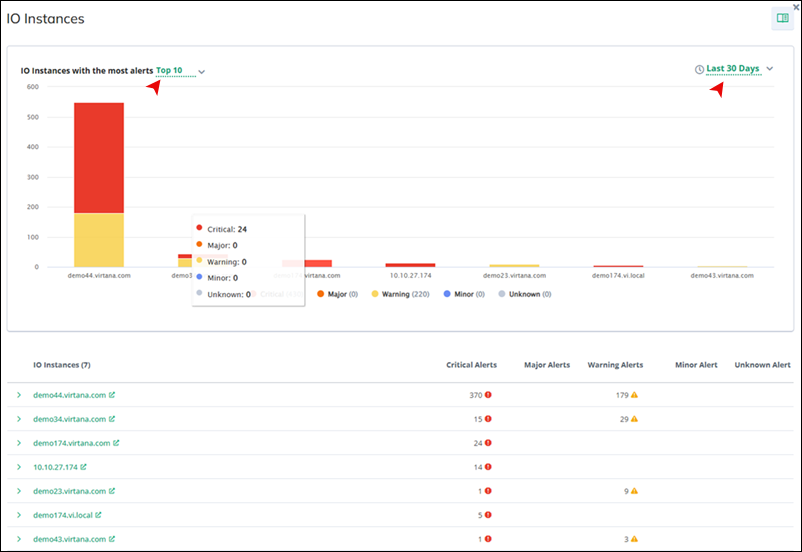Viewport: 802px width, 552px height.
Task: Toggle the Warning (220) legend item
Action: coord(400,294)
